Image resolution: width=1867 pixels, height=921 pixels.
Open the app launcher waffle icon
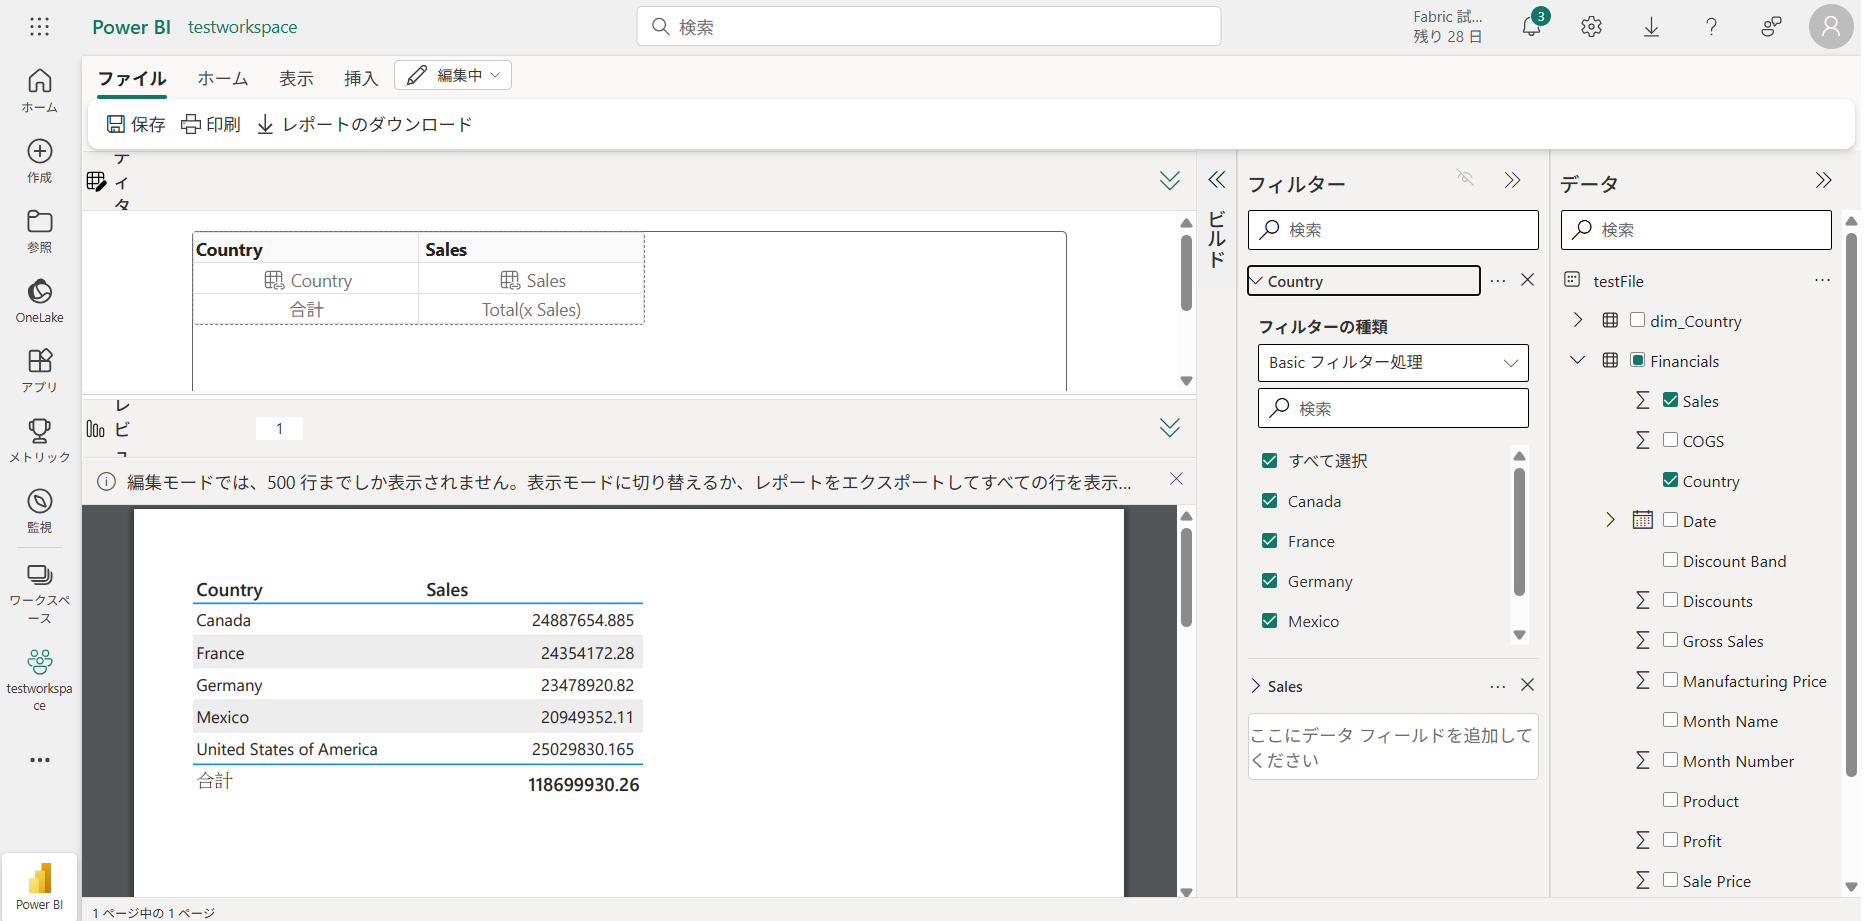click(40, 27)
